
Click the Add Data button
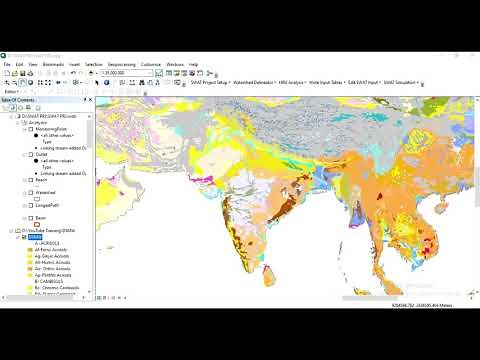tap(91, 73)
